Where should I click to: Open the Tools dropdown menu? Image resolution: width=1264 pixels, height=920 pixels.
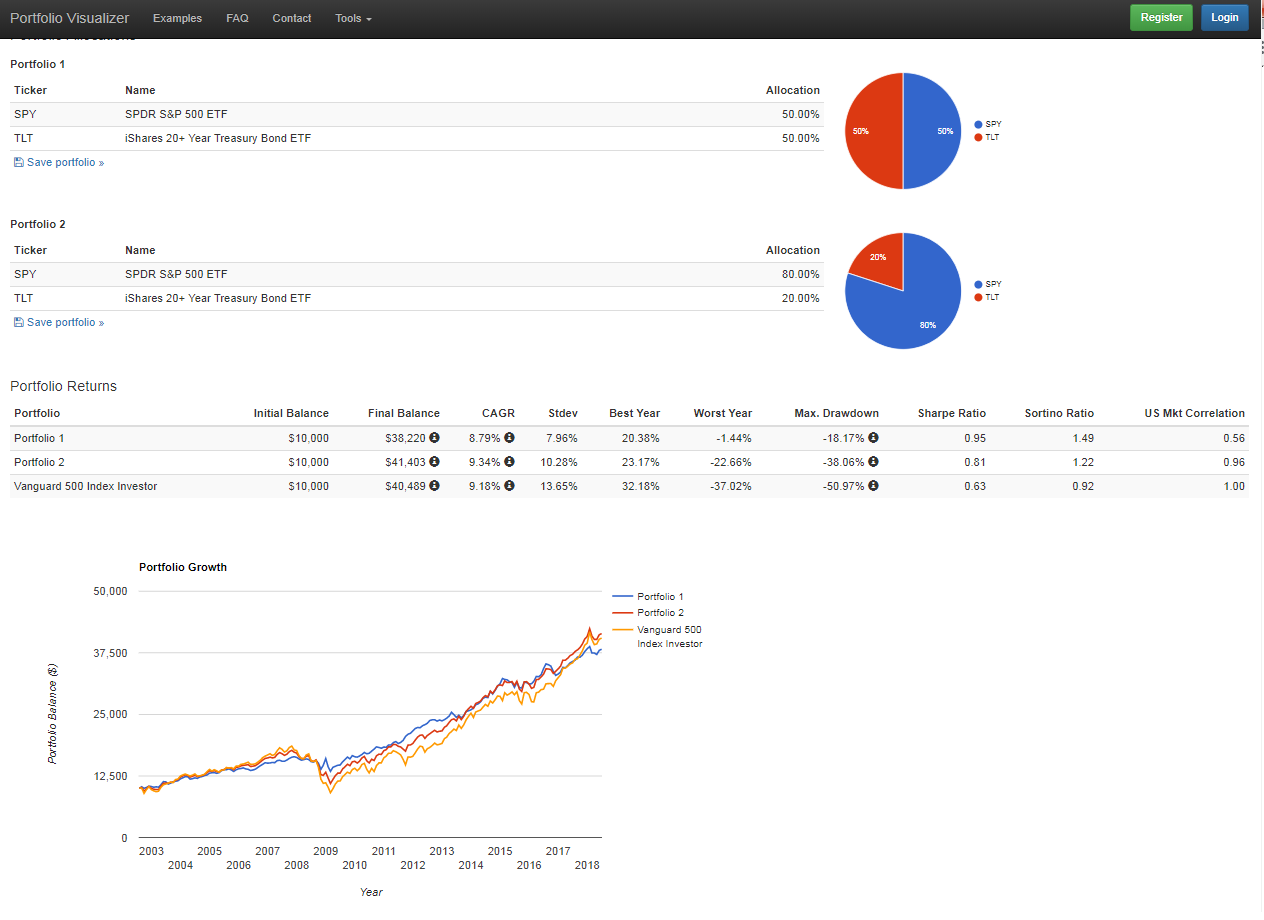[x=353, y=18]
